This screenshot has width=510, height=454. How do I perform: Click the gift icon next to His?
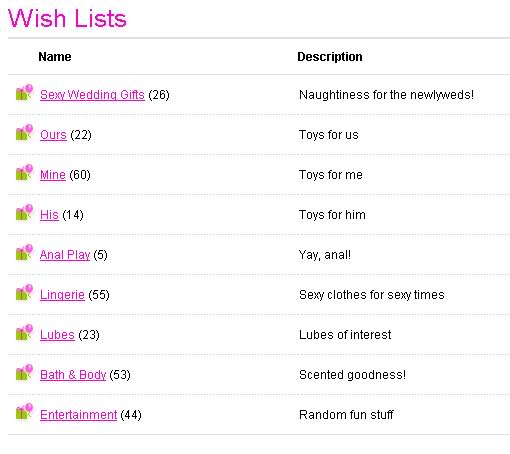[24, 212]
